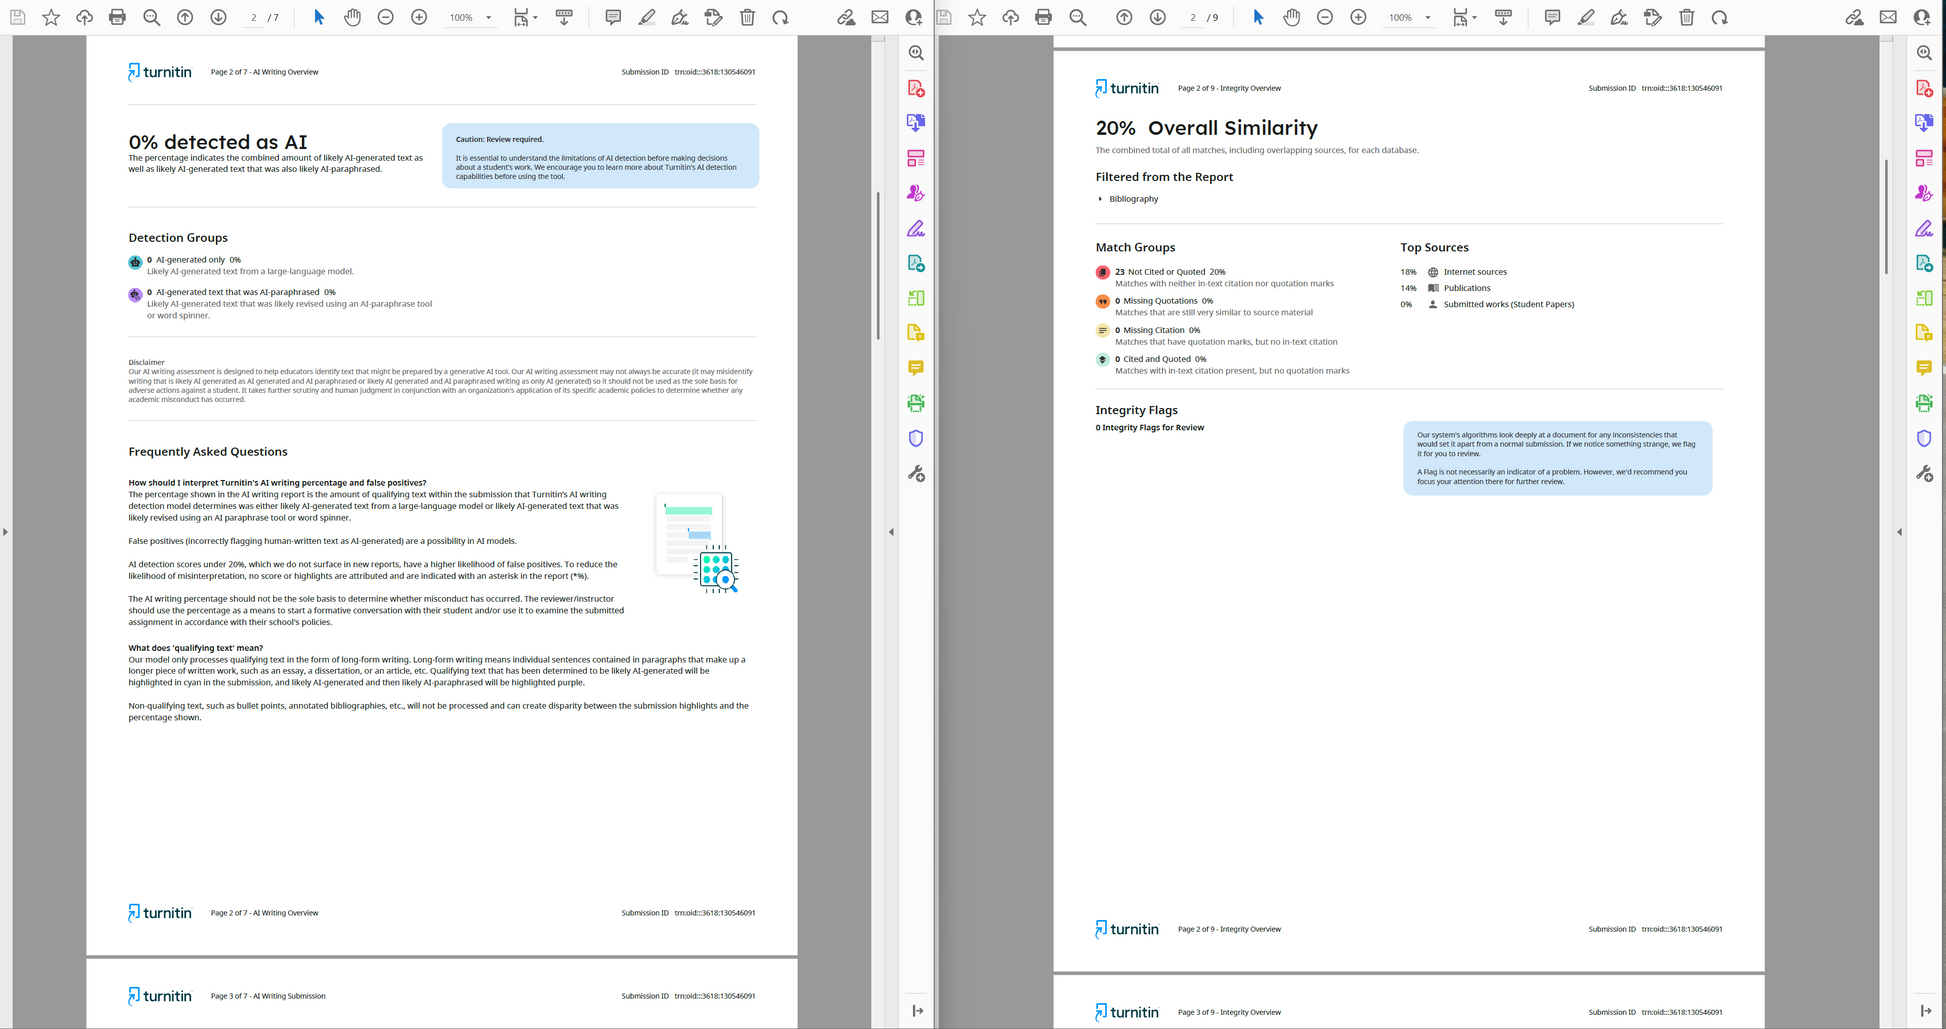Open Fill & Sign tool in left sidebar
Screen dimensions: 1946x1029
(x=915, y=229)
